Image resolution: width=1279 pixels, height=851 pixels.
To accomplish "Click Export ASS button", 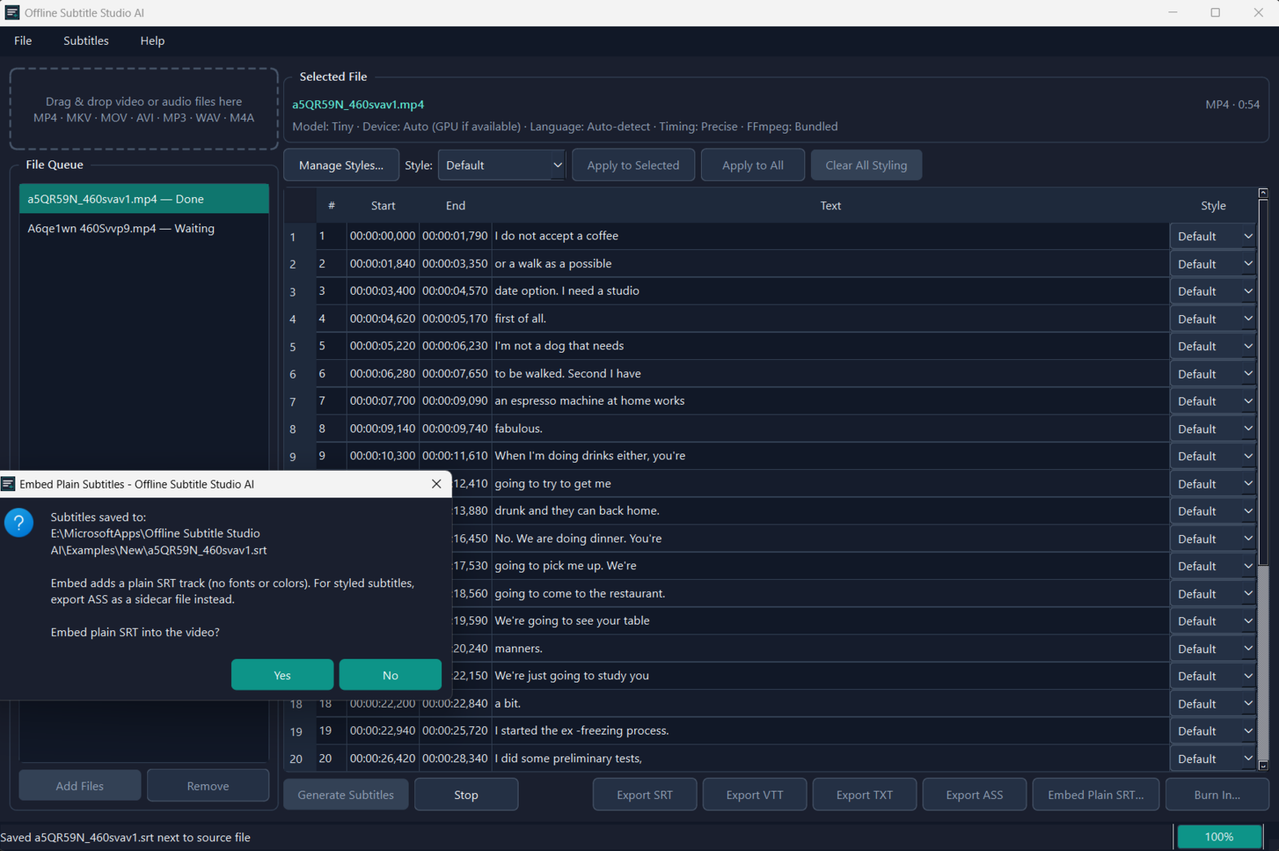I will click(975, 795).
